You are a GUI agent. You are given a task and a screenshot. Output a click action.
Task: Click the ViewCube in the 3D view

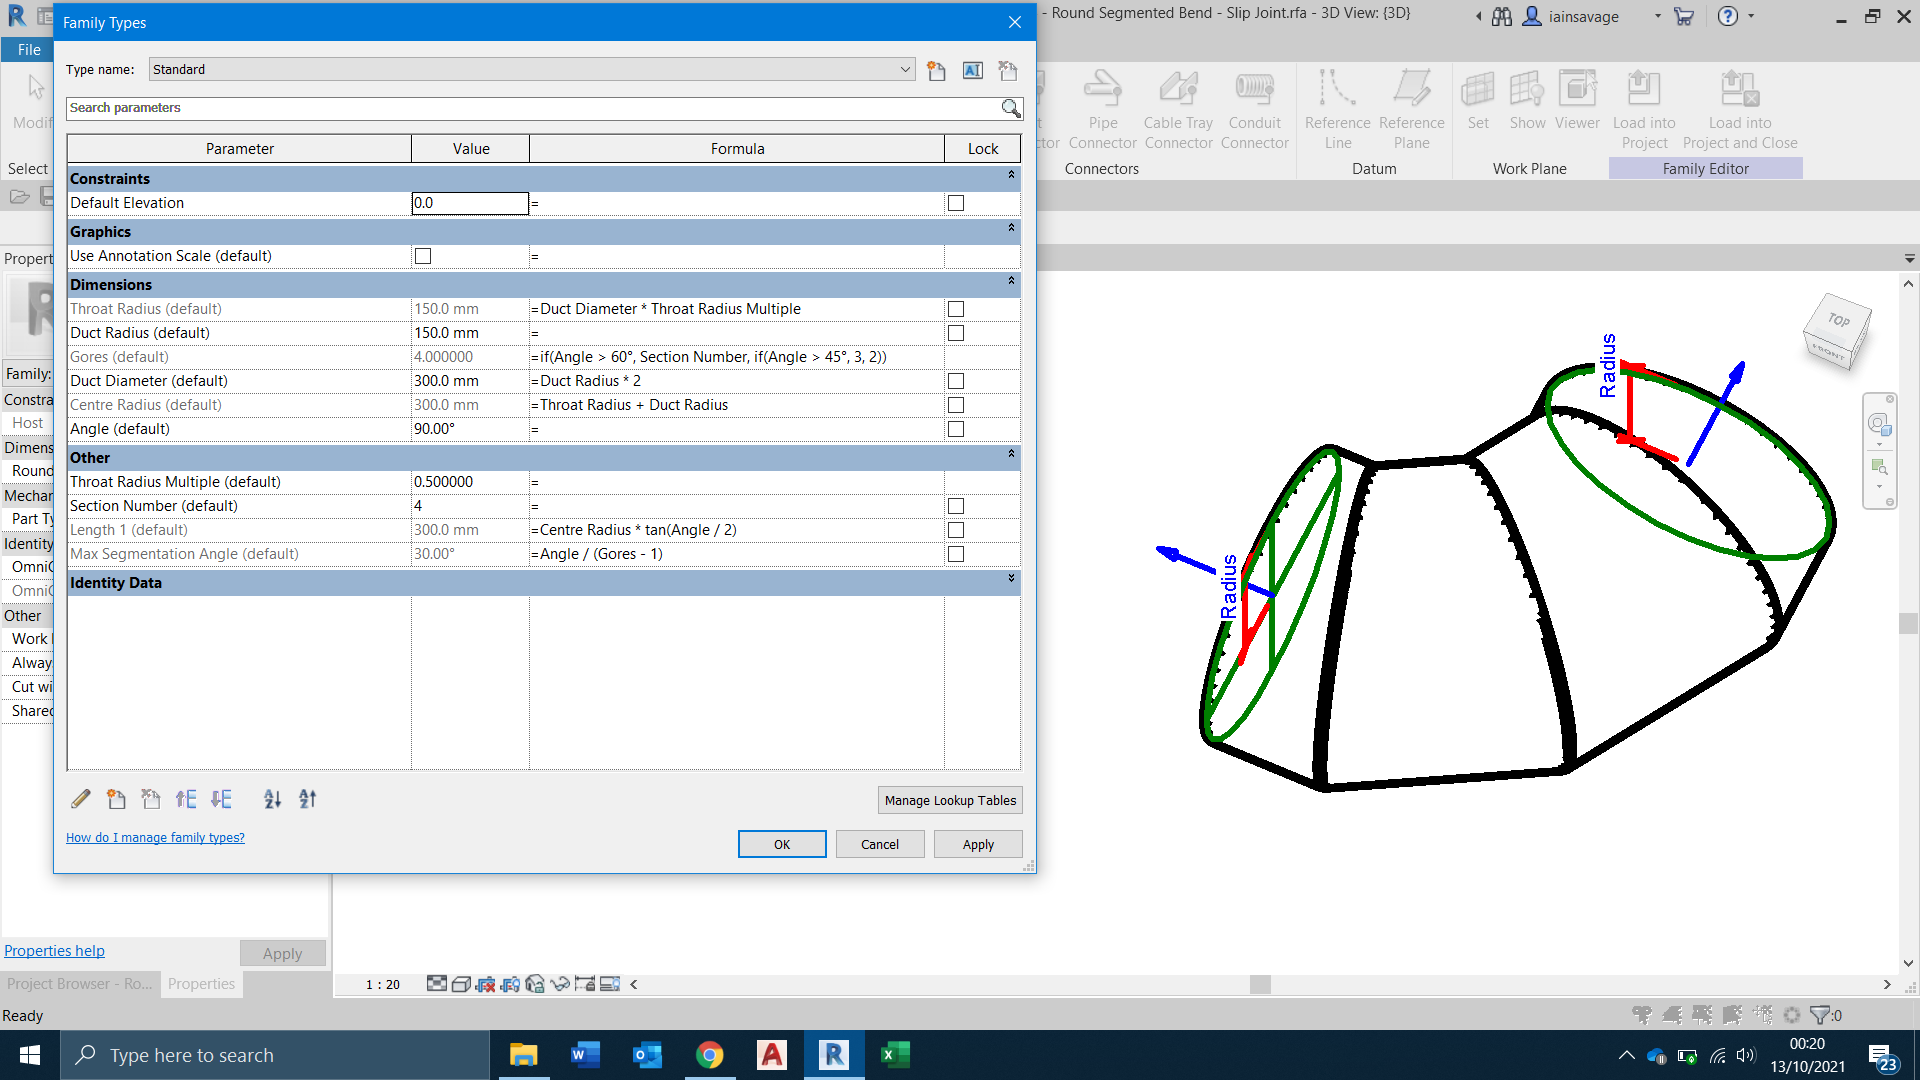pyautogui.click(x=1836, y=332)
